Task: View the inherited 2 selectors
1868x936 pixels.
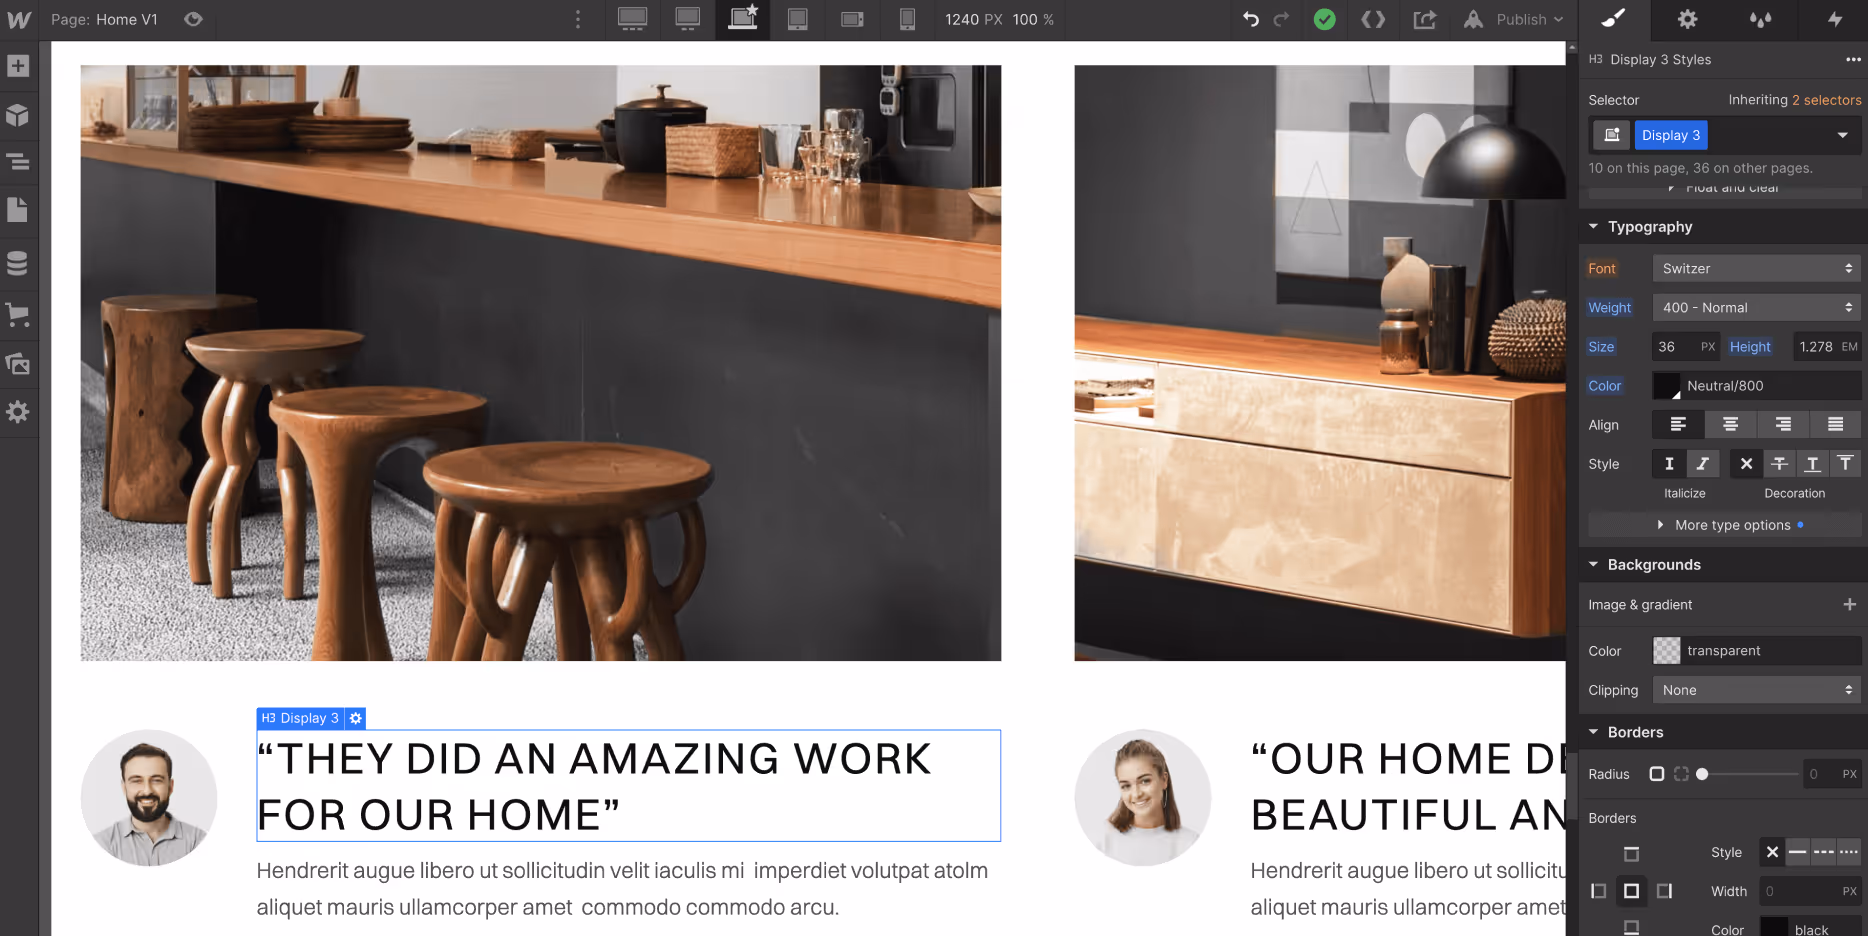Action: [1826, 100]
